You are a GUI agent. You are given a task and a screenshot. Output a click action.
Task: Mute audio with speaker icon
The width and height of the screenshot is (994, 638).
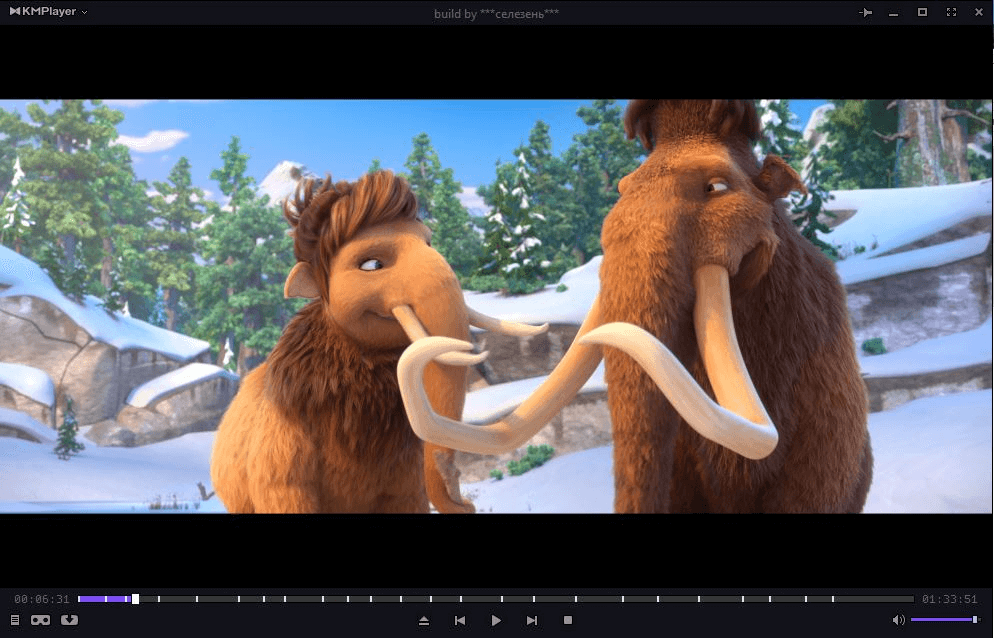click(x=898, y=620)
